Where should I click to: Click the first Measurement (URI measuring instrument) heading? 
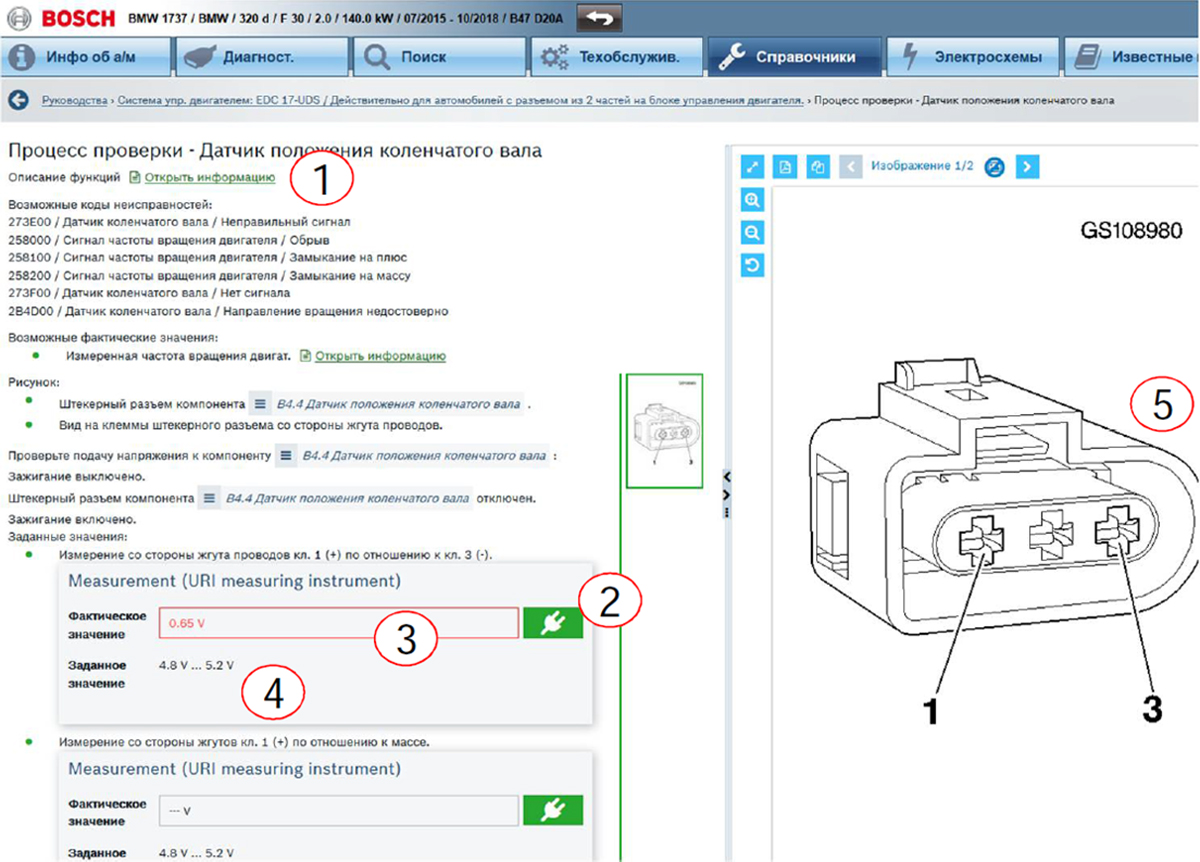pyautogui.click(x=234, y=580)
